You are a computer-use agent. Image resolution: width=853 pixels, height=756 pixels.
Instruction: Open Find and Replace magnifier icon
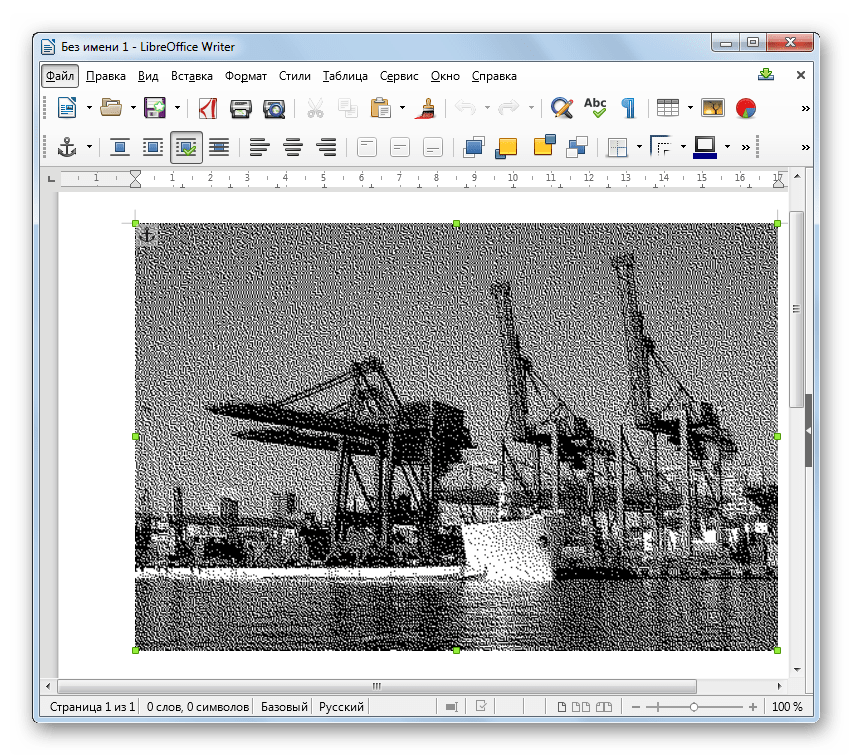coord(562,108)
